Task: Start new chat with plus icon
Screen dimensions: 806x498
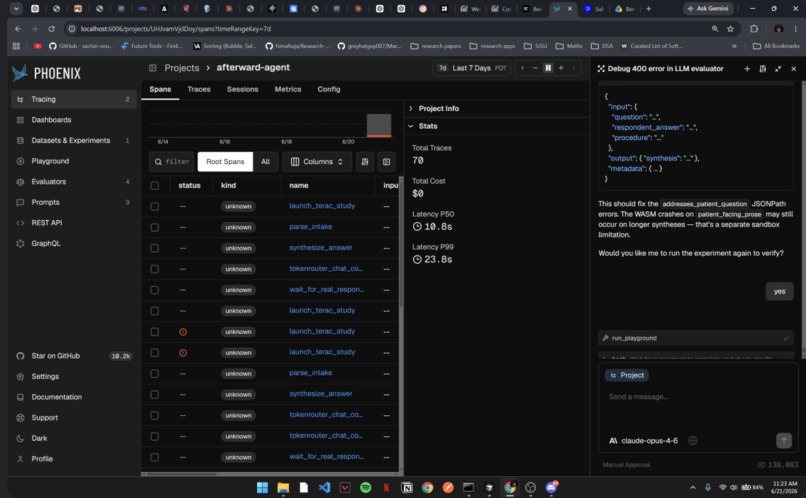Action: click(747, 68)
